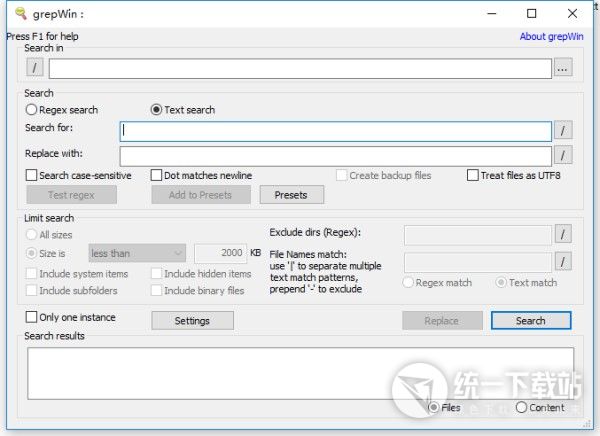The height and width of the screenshot is (436, 600).
Task: Toggle Dot matches newline option
Action: pos(157,176)
